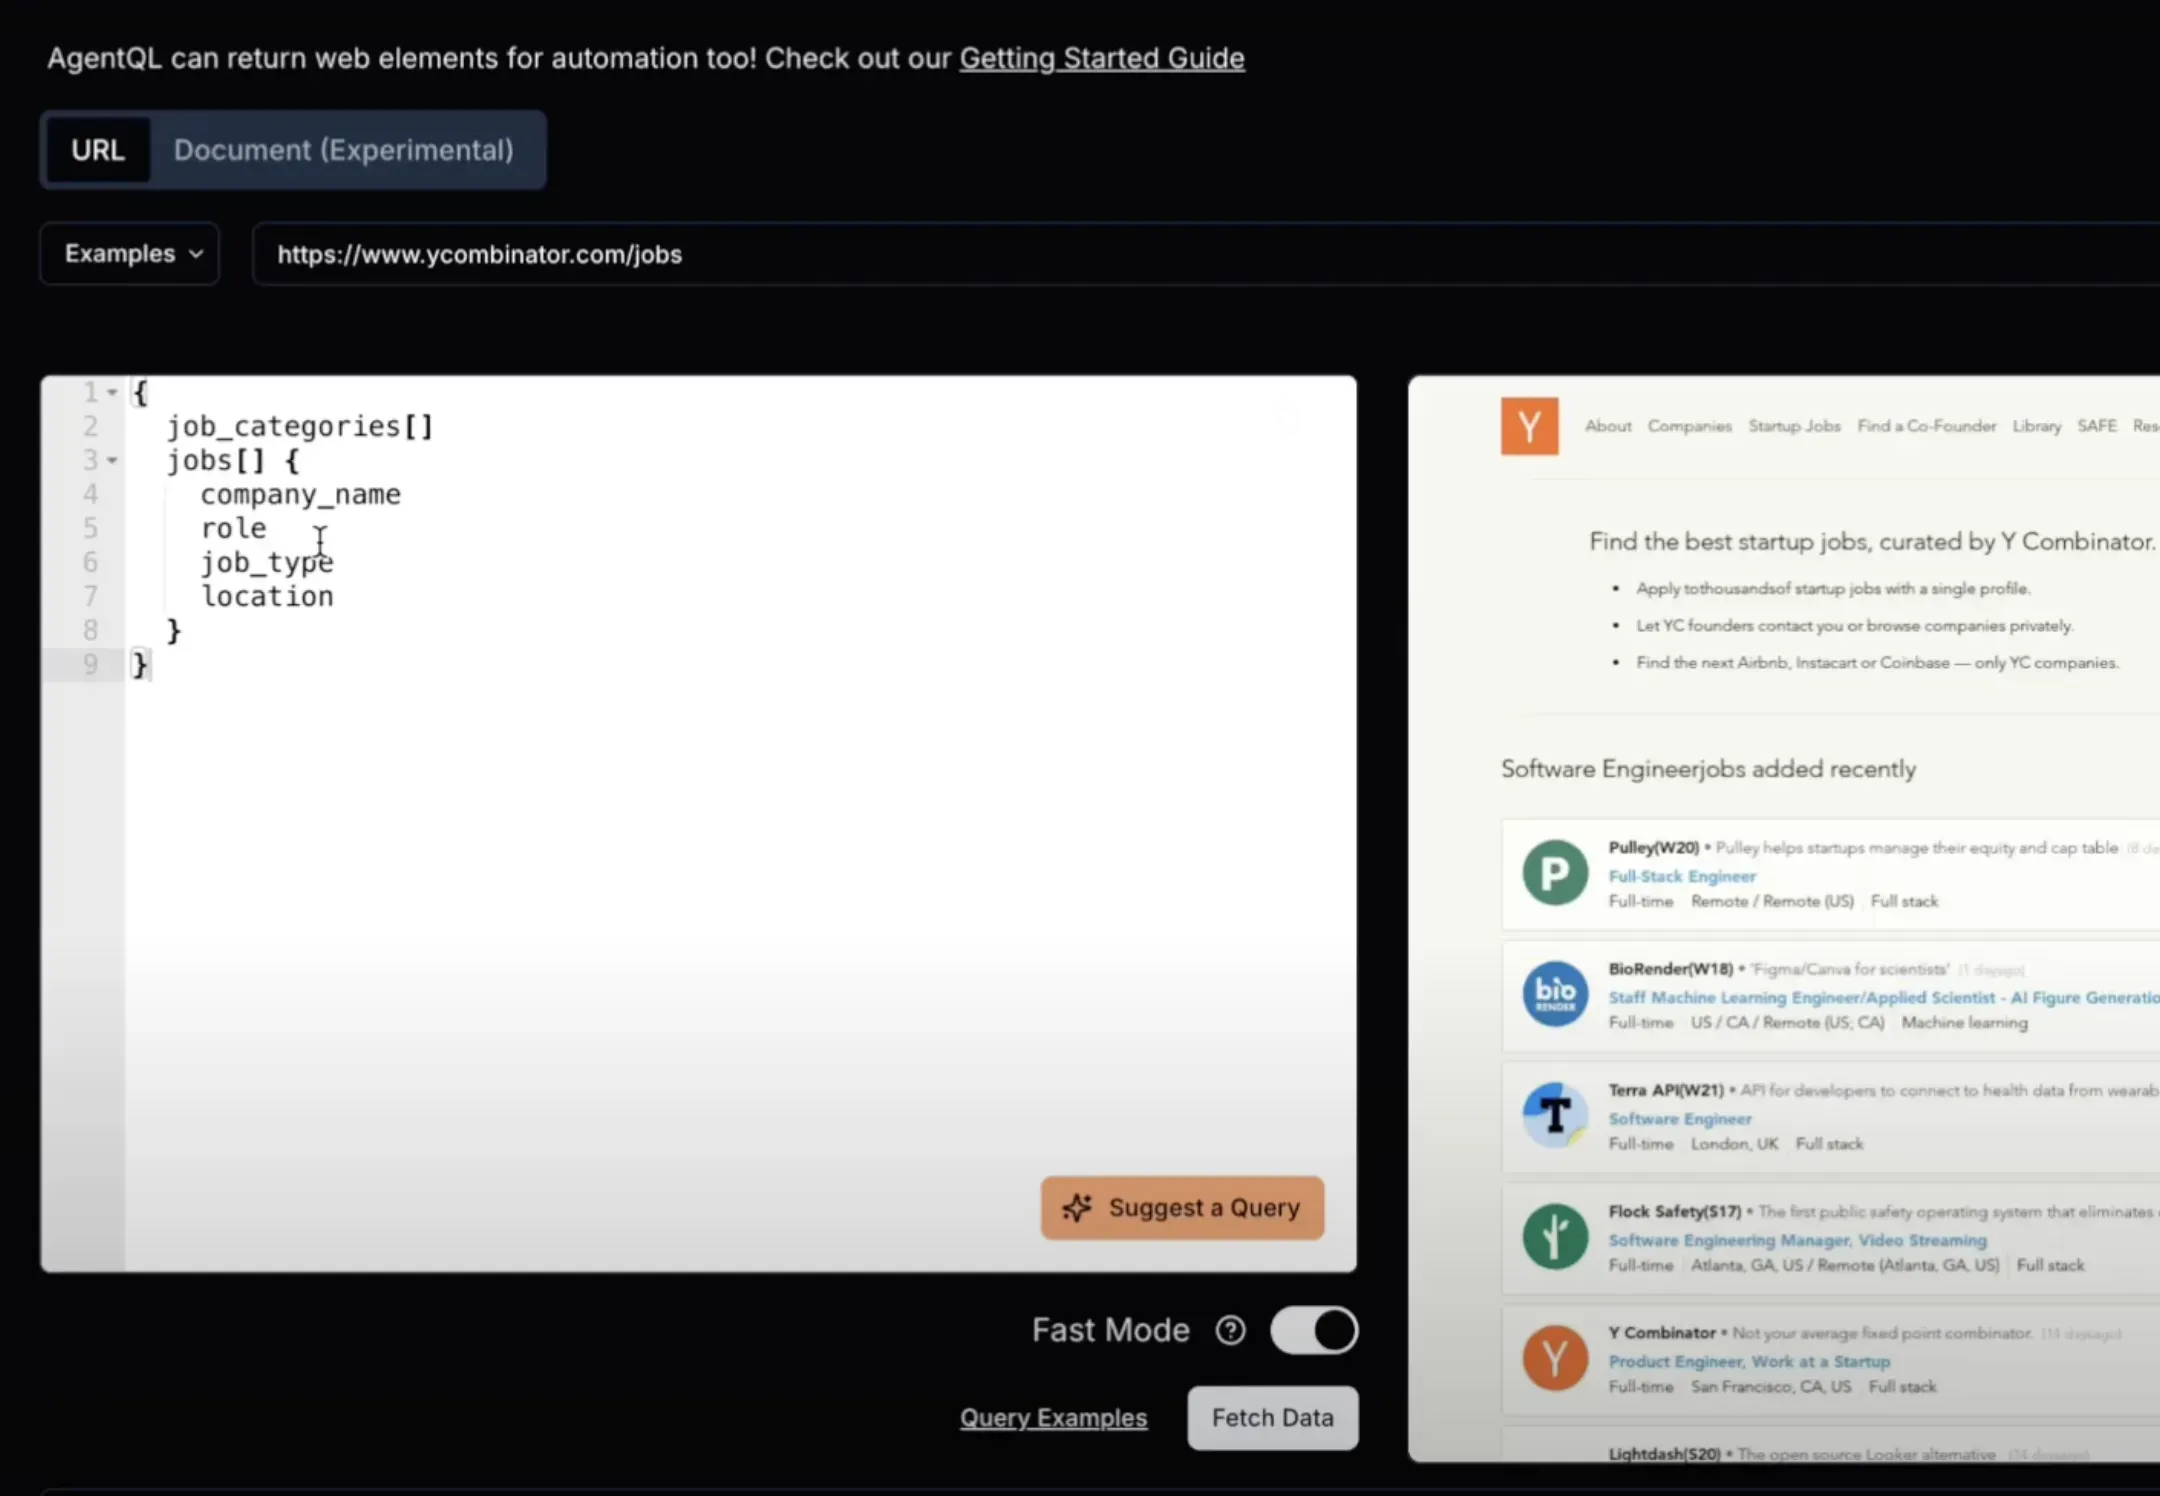Open About in the preview navigation
Viewport: 2160px width, 1496px height.
pos(1608,426)
